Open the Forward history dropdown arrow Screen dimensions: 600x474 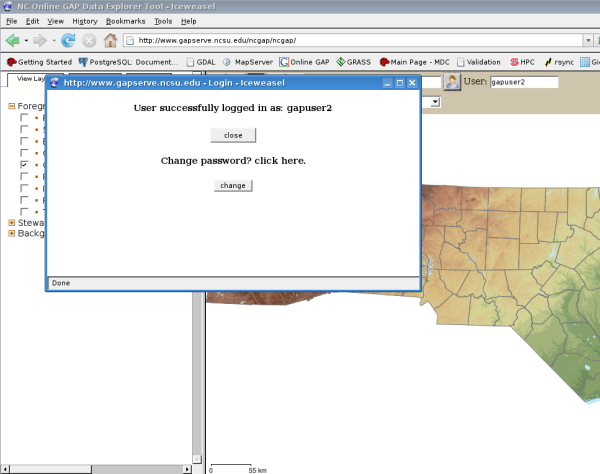(x=54, y=40)
